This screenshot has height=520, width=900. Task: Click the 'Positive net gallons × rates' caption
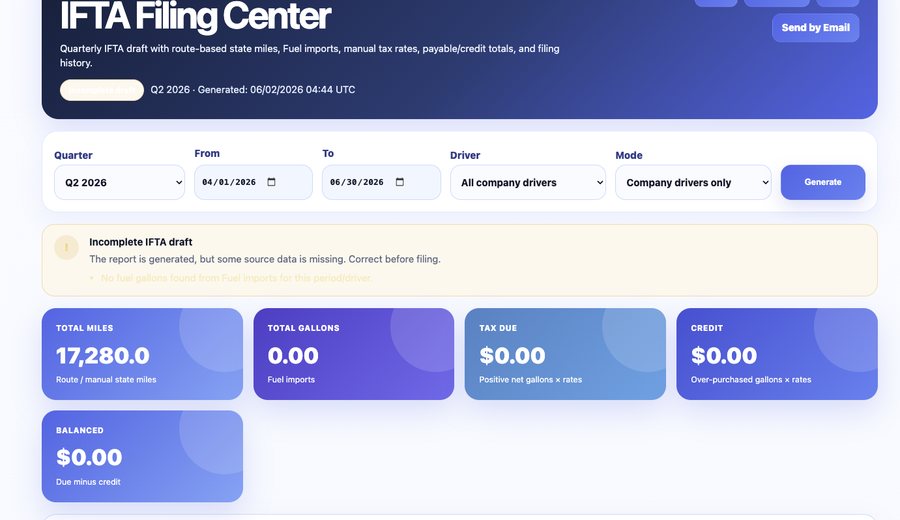pos(530,379)
